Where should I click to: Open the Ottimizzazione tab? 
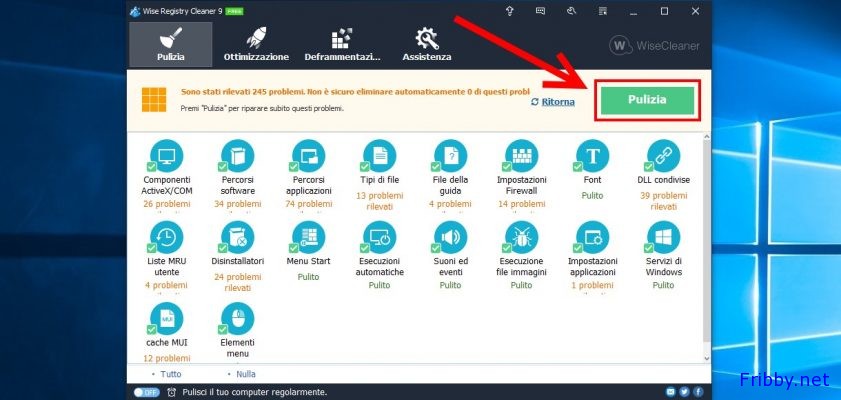pos(256,44)
